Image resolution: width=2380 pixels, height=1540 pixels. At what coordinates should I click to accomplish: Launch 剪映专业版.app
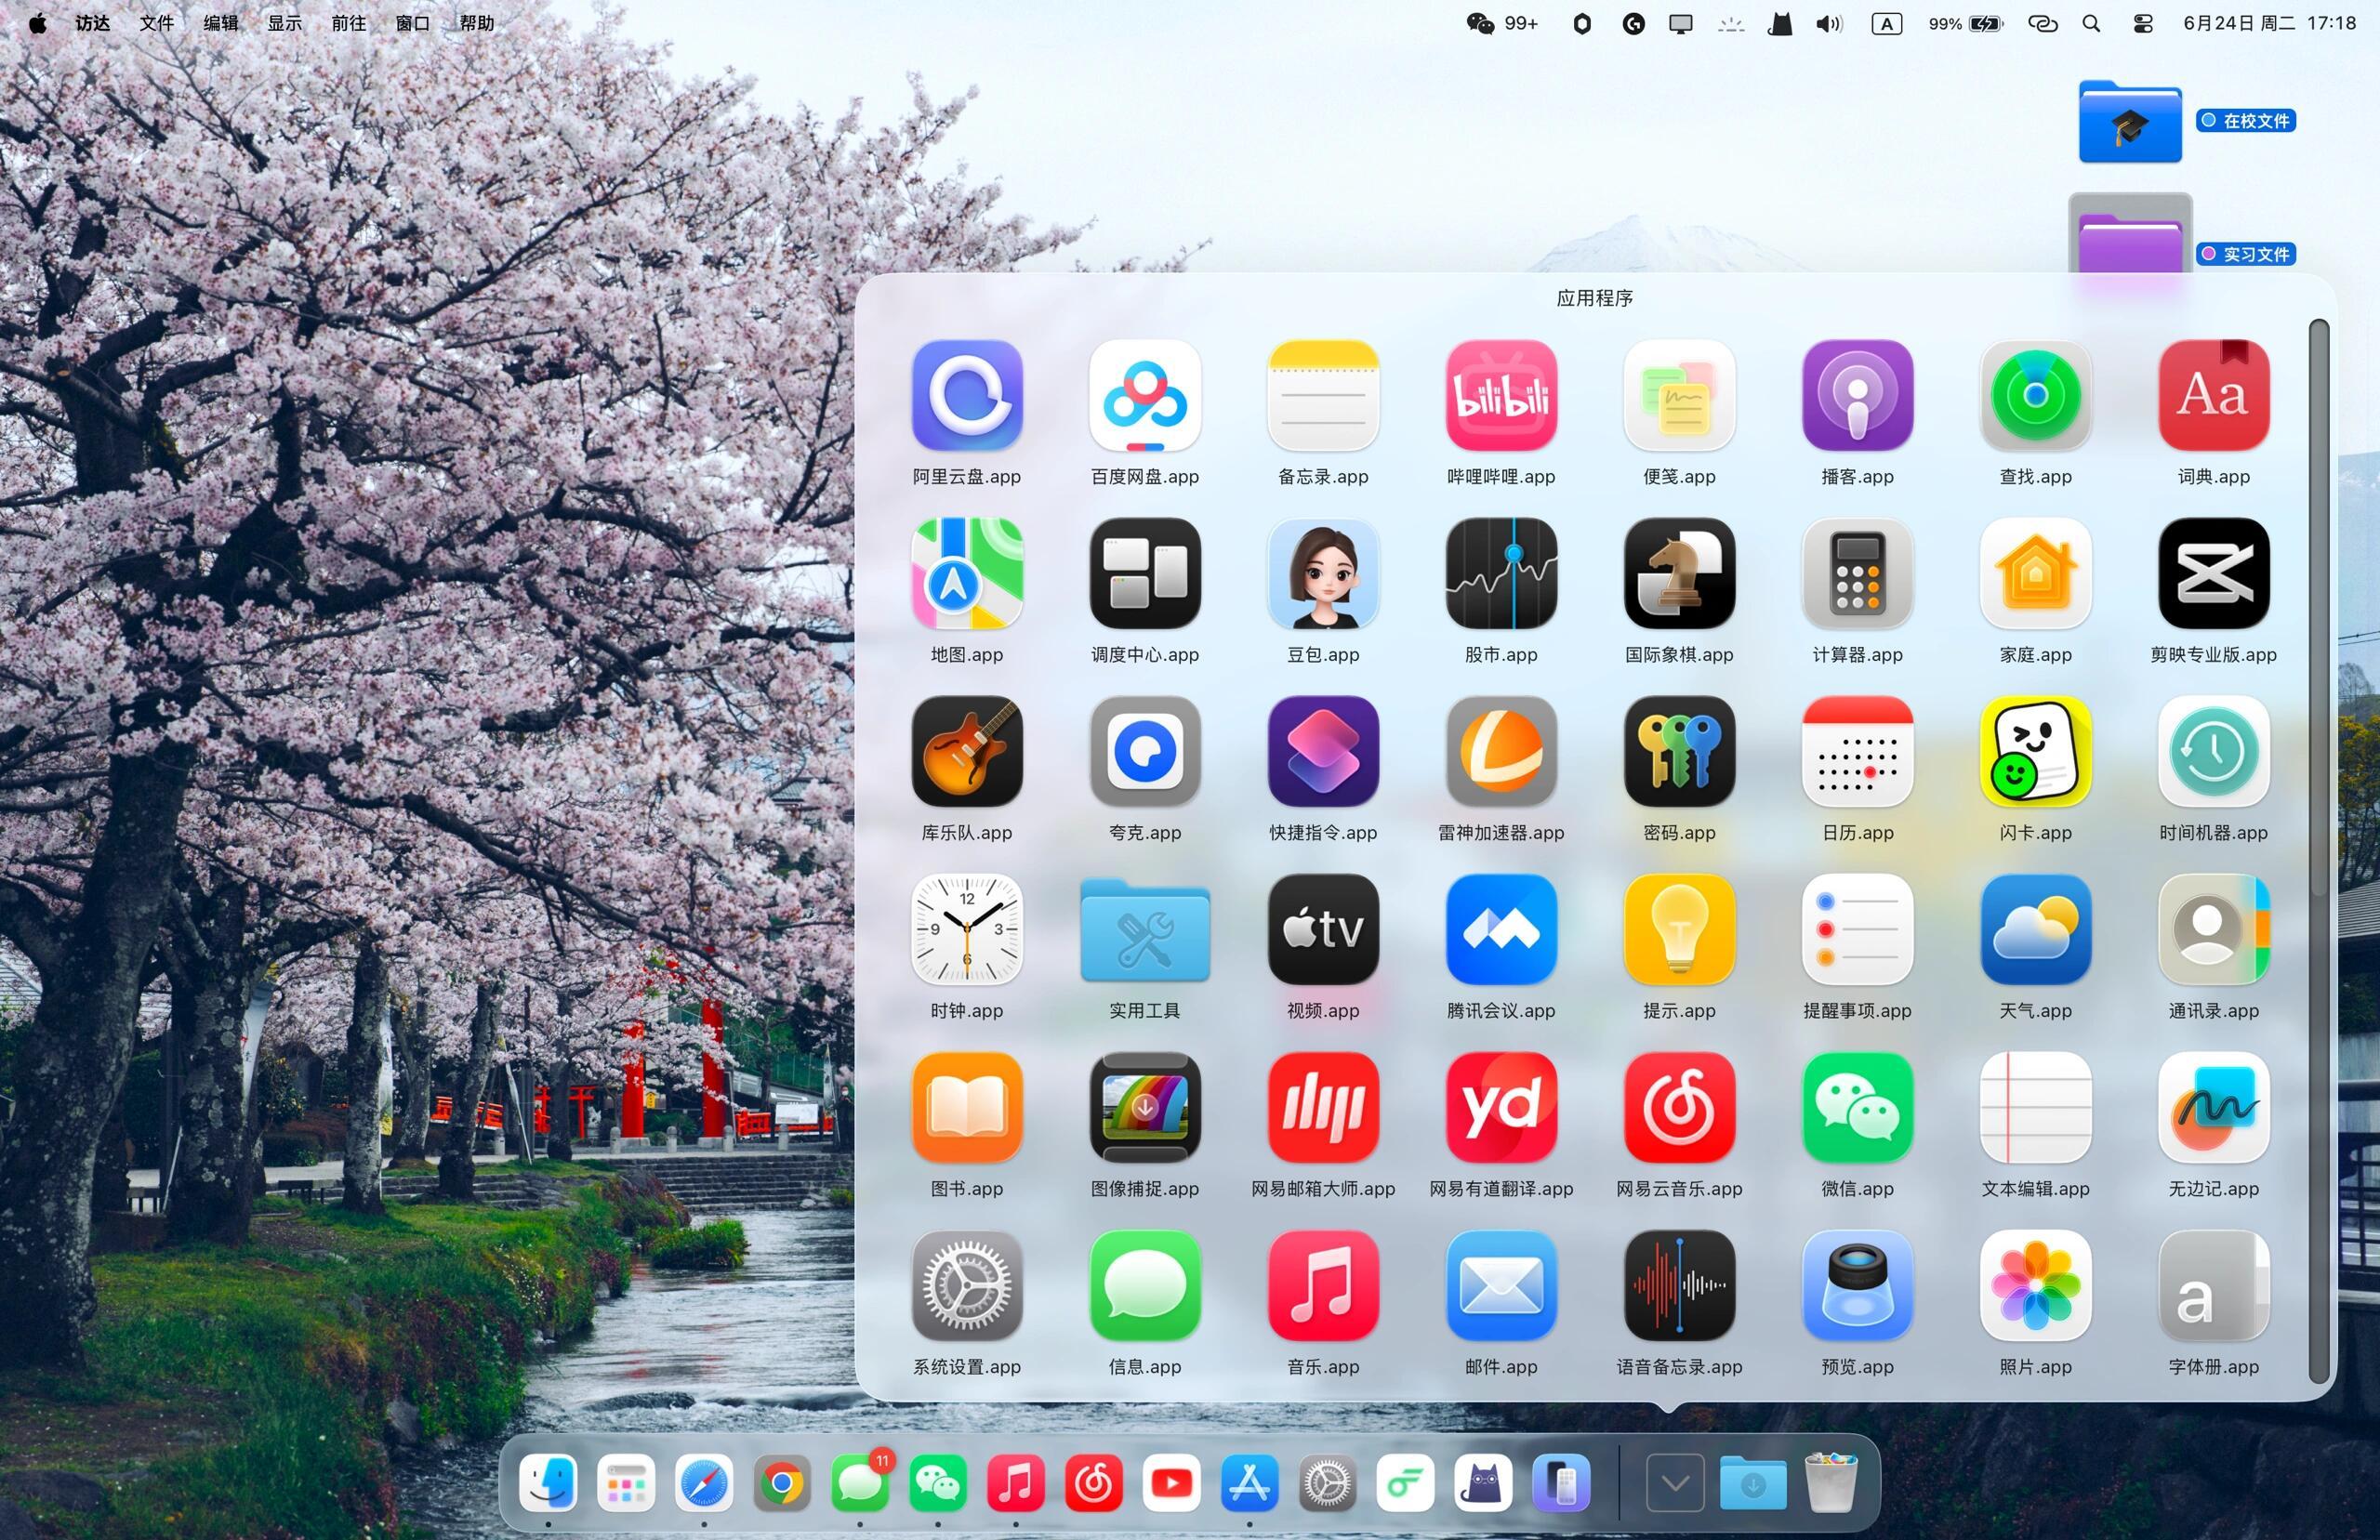[2213, 574]
